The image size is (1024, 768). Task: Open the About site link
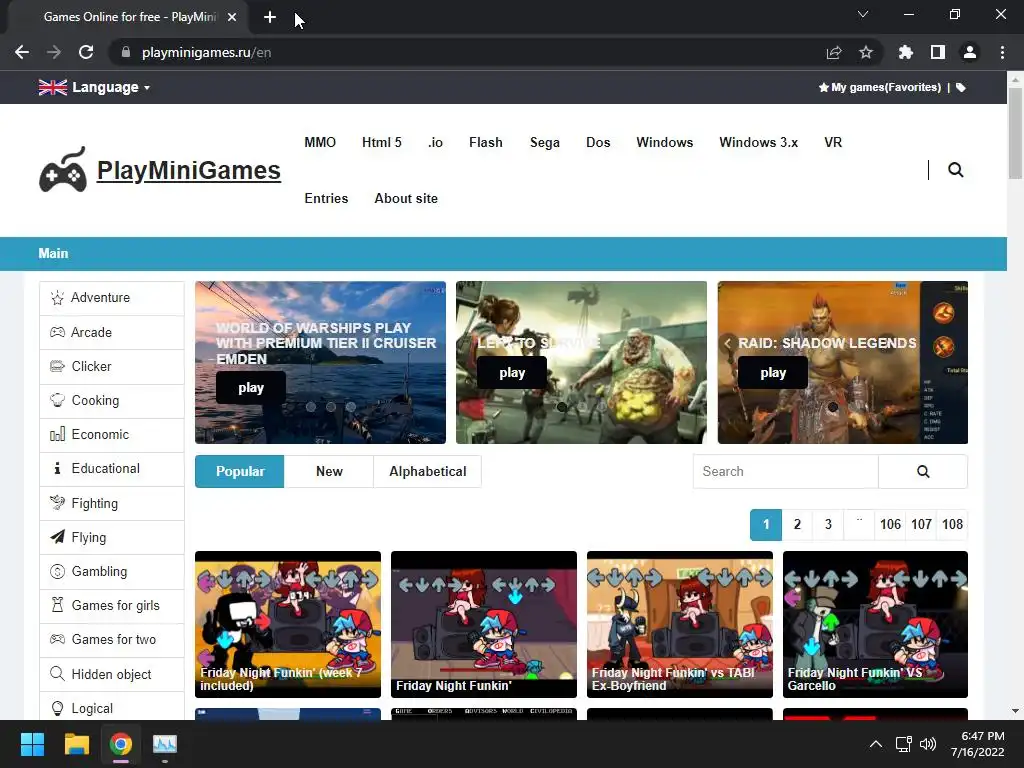(406, 199)
